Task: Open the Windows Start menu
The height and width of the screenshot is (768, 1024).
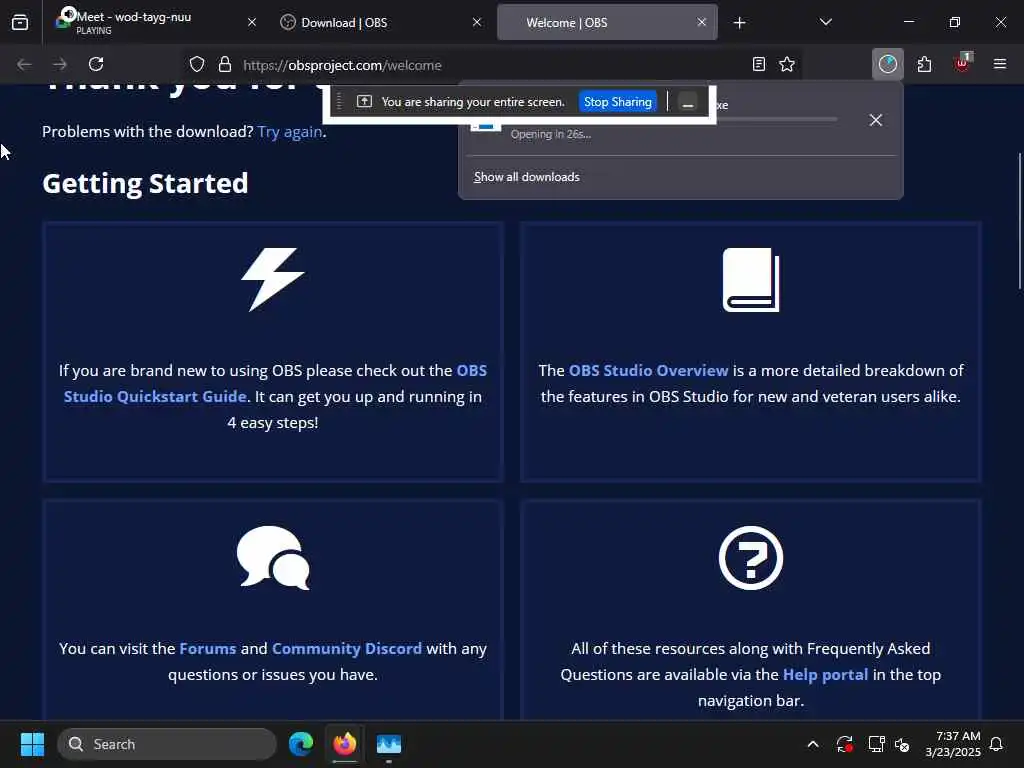Action: pos(32,744)
